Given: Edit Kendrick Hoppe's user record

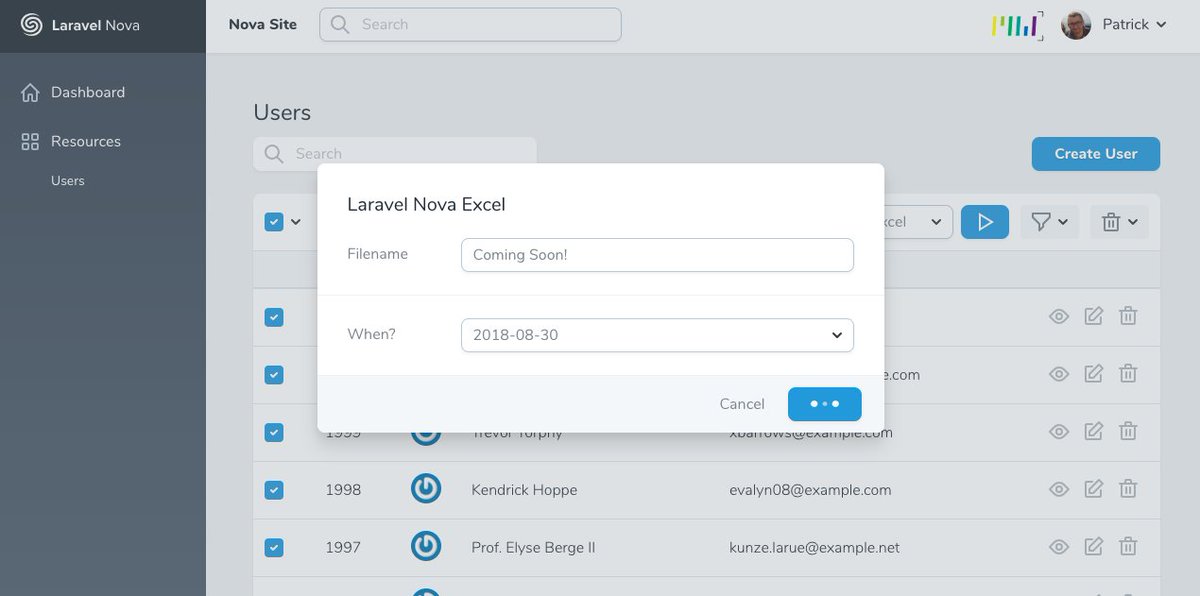Looking at the screenshot, I should click(1094, 489).
